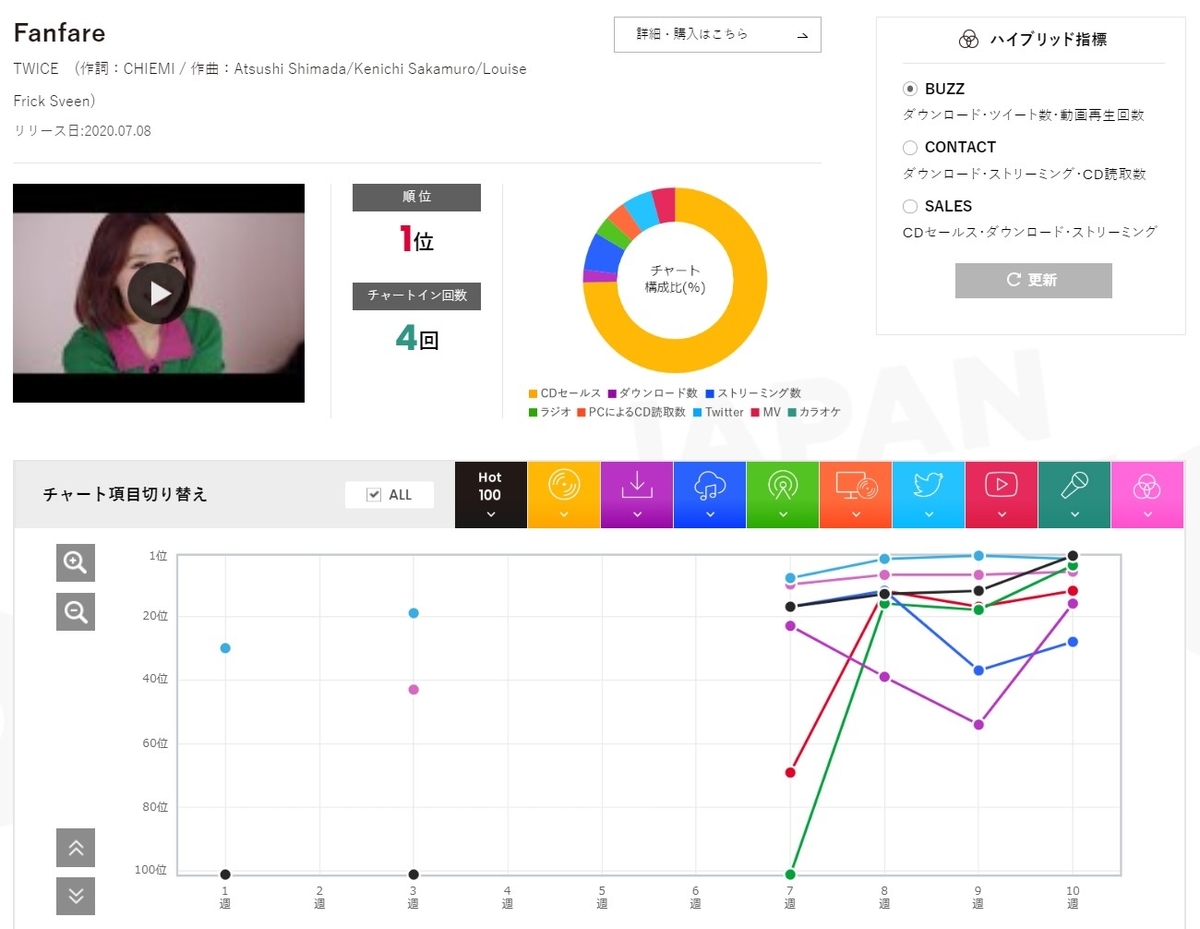Expand the radio tab chevron

click(783, 515)
